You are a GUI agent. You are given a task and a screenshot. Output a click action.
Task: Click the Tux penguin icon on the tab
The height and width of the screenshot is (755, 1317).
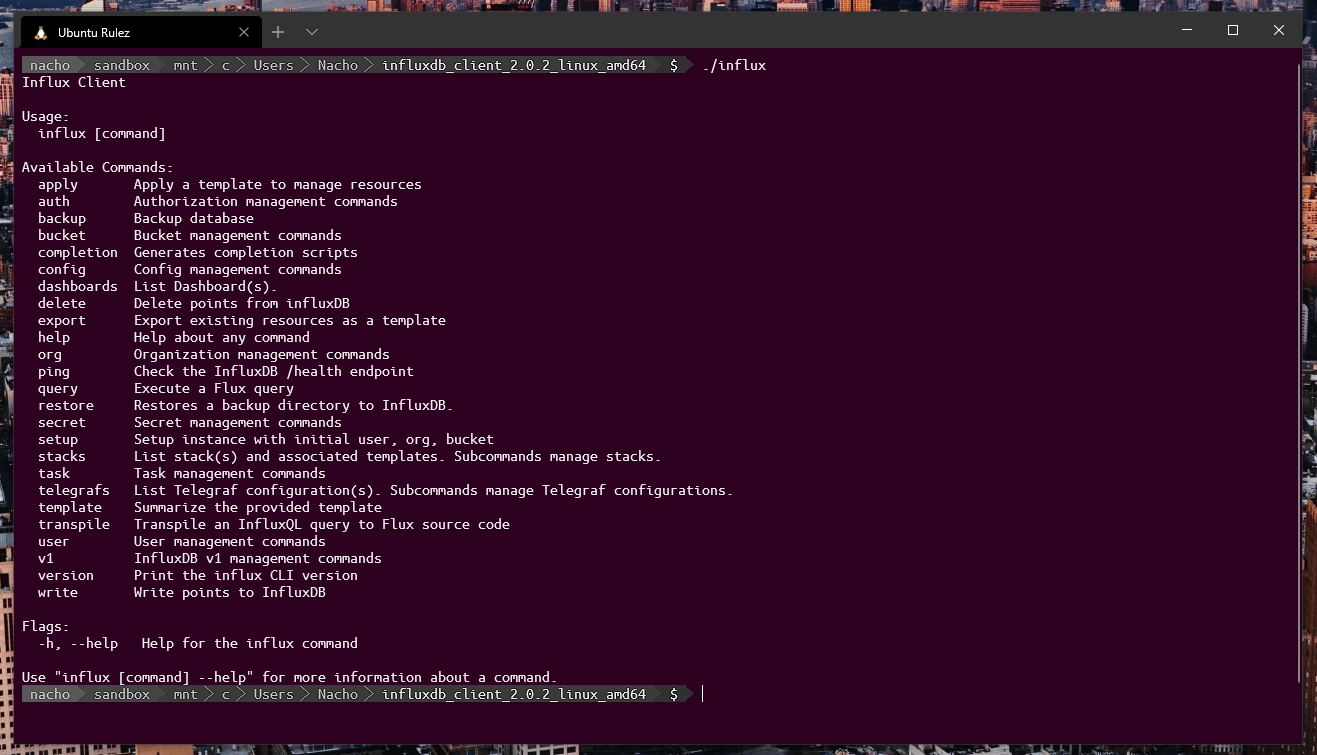[x=40, y=32]
